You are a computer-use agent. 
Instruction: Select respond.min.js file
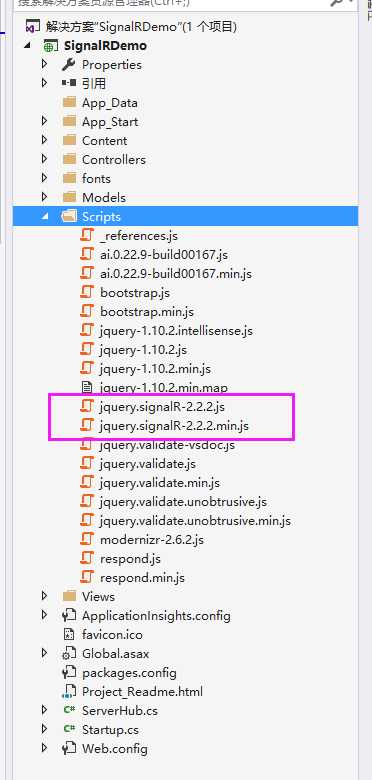pos(142,578)
